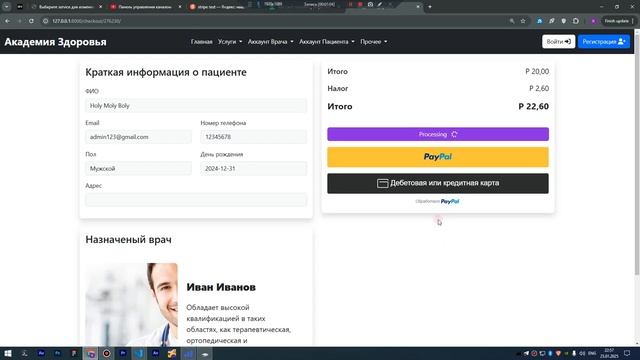640x360 pixels.
Task: Go back using the browser back arrow
Action: [8, 21]
